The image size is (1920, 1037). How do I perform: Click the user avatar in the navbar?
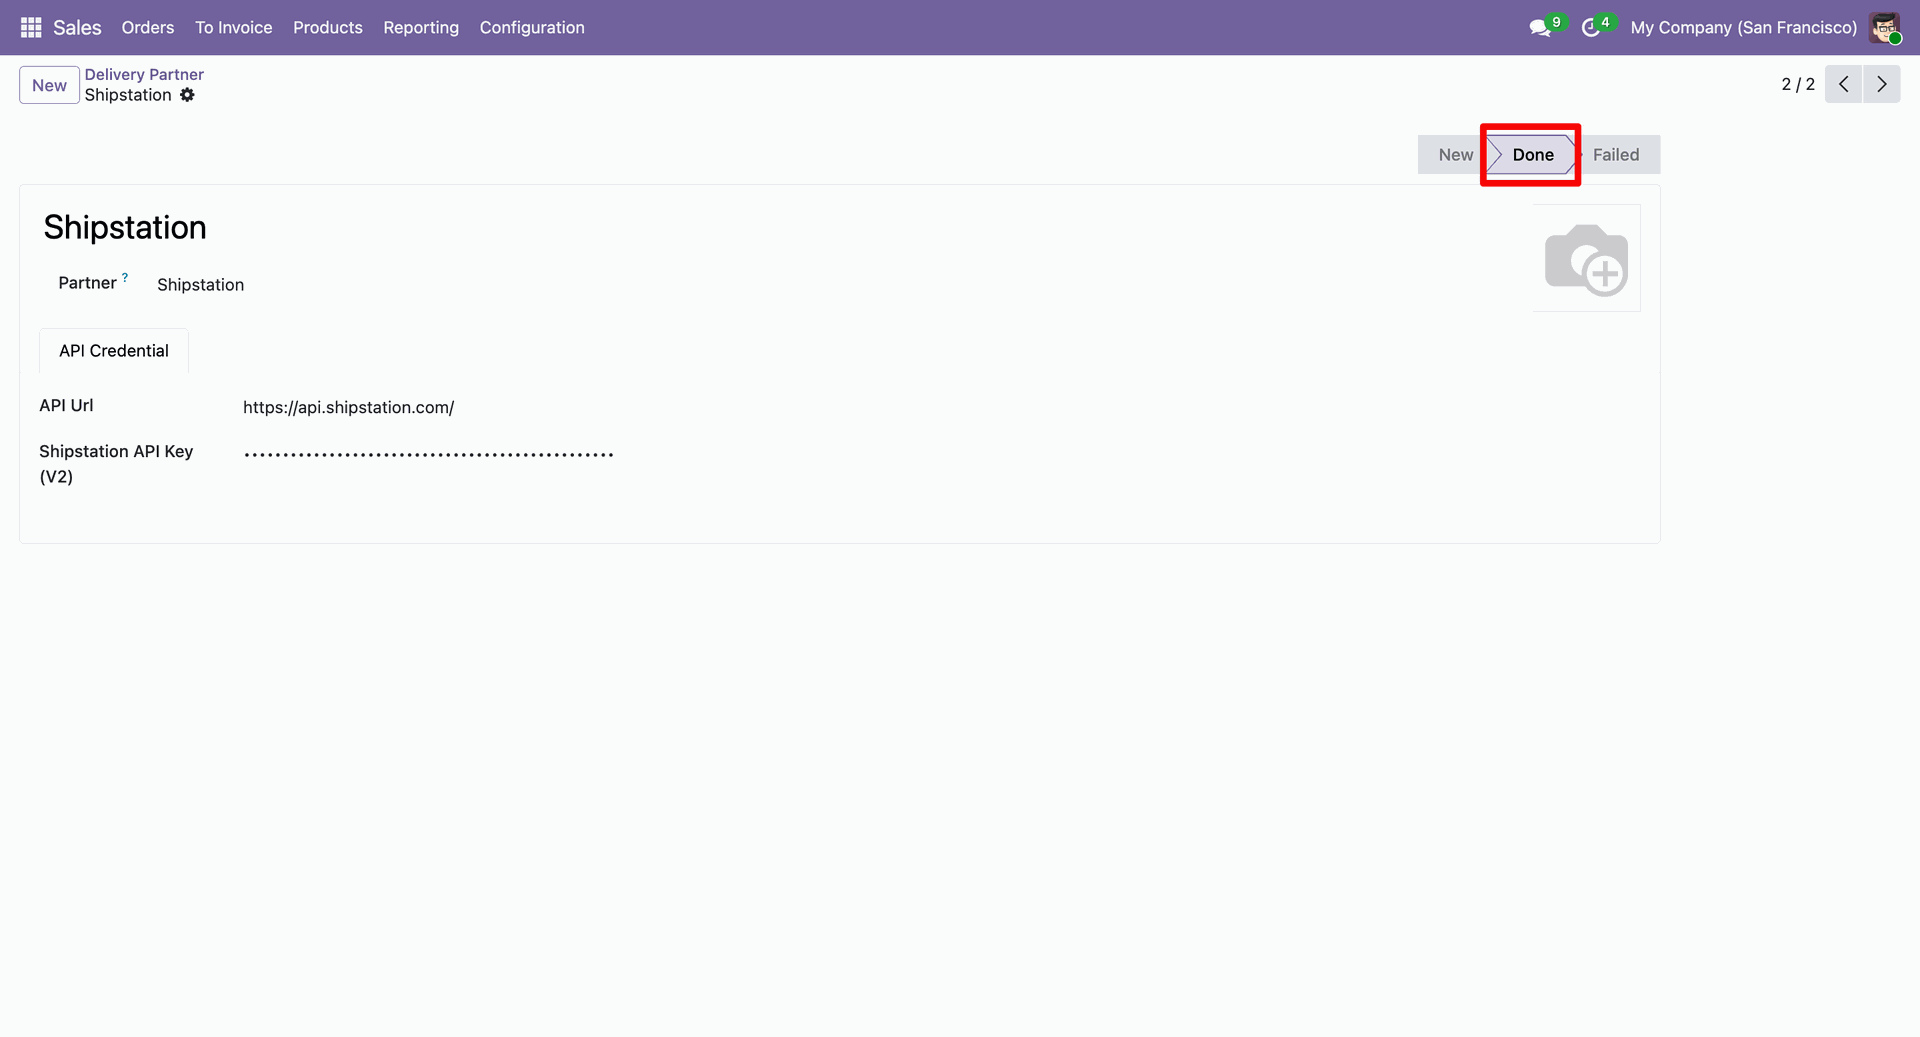[x=1885, y=27]
